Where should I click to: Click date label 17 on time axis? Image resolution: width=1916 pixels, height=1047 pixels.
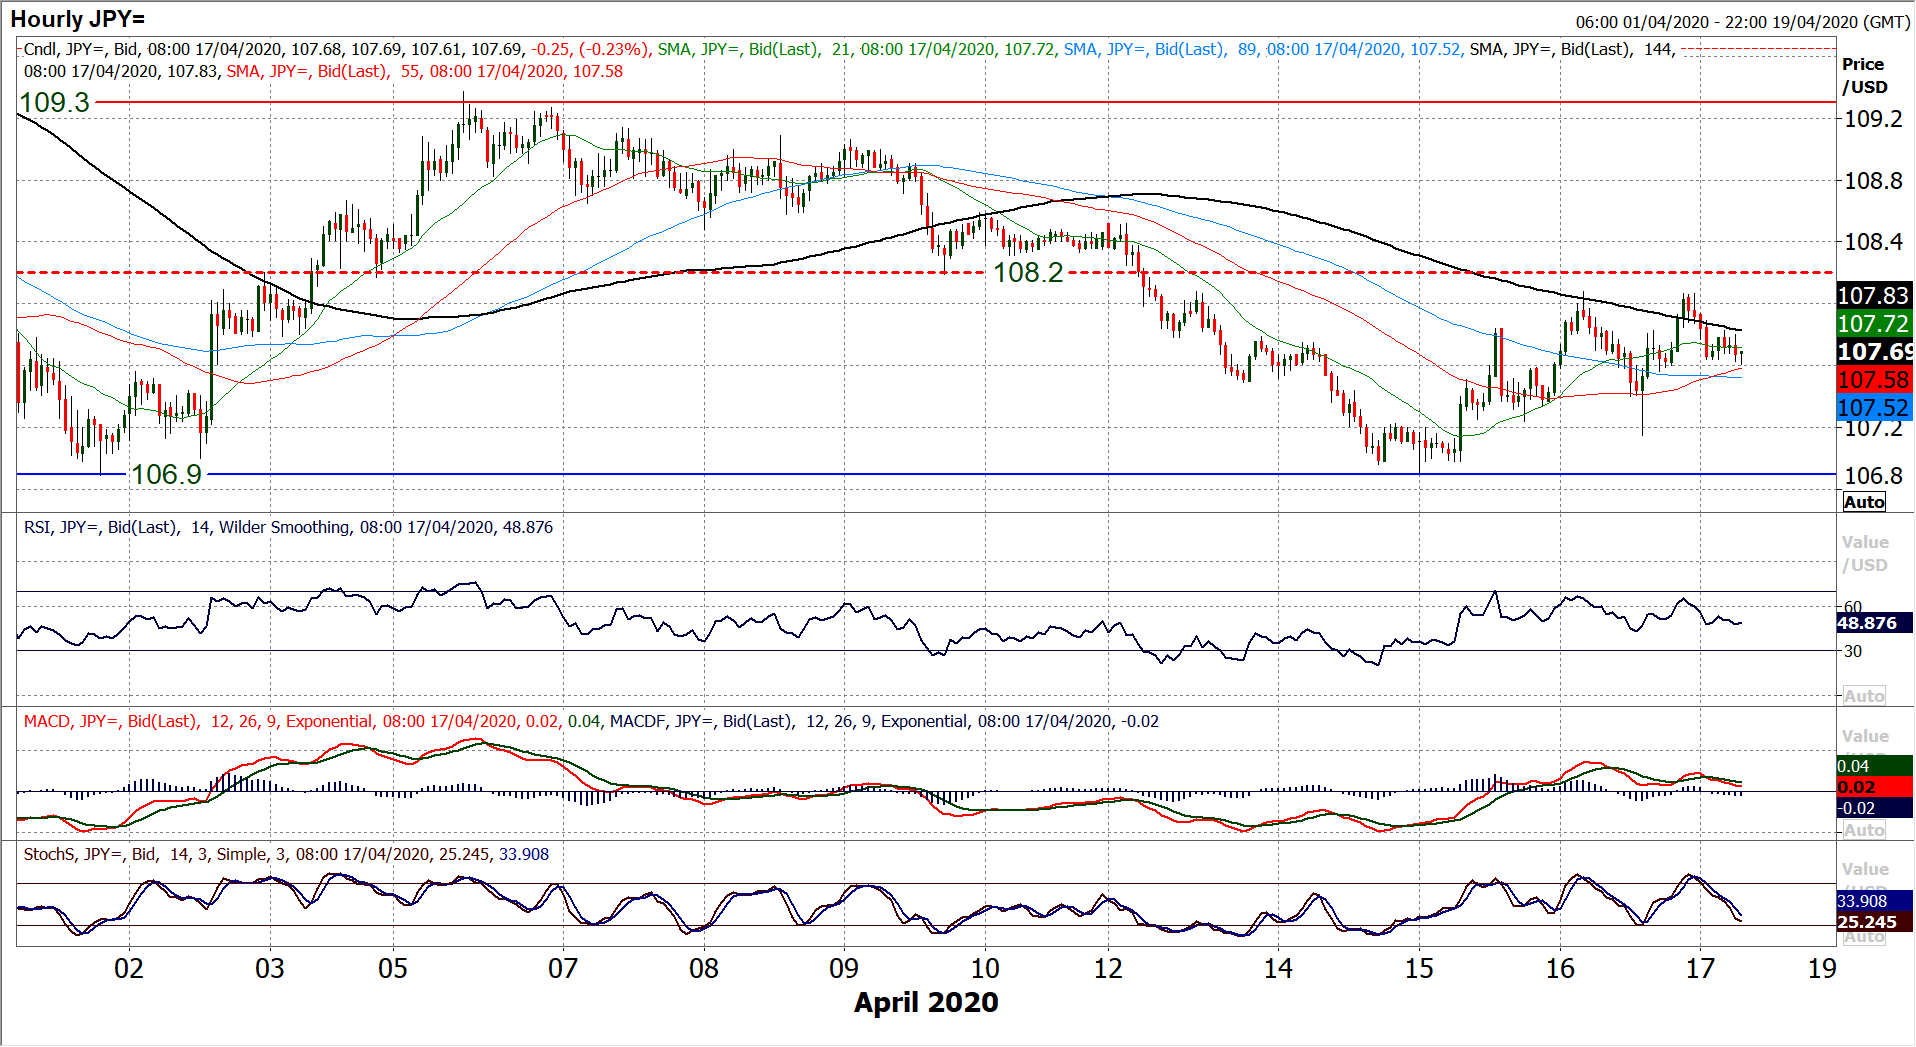coord(1700,968)
